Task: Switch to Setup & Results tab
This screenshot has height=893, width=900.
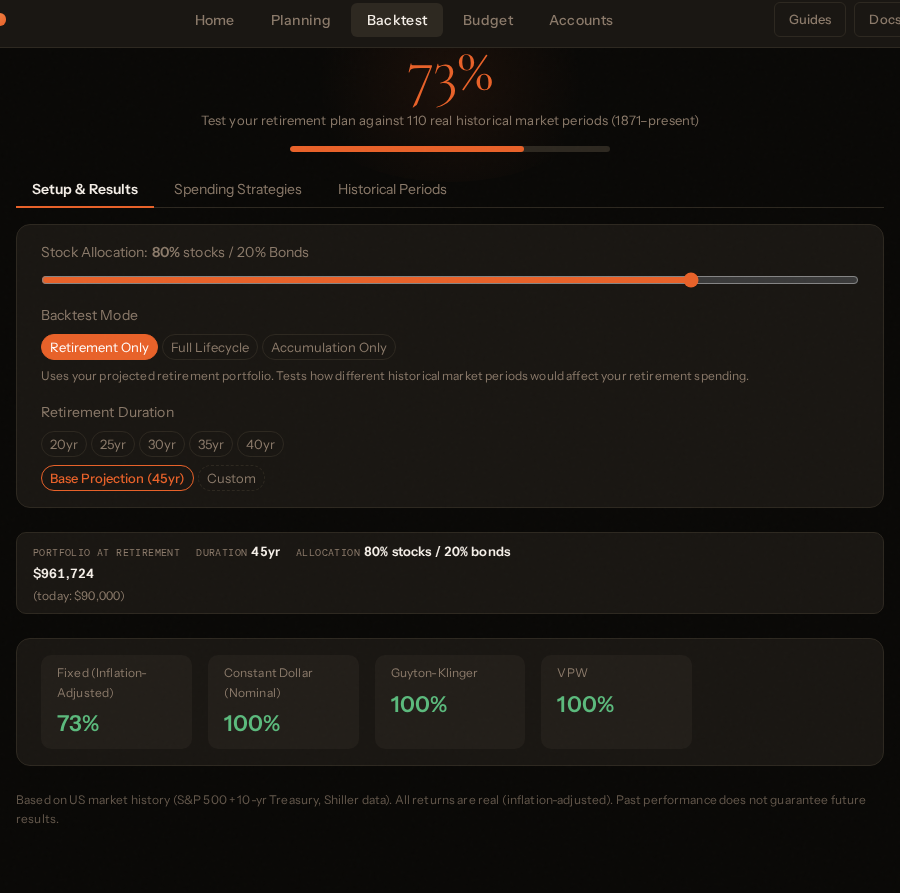Action: [85, 189]
